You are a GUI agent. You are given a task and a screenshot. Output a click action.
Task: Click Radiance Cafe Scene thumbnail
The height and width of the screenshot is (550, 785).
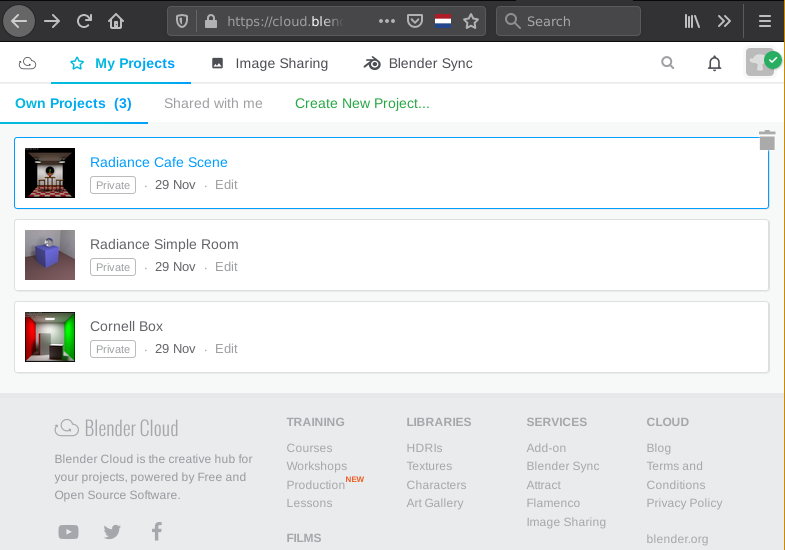50,173
